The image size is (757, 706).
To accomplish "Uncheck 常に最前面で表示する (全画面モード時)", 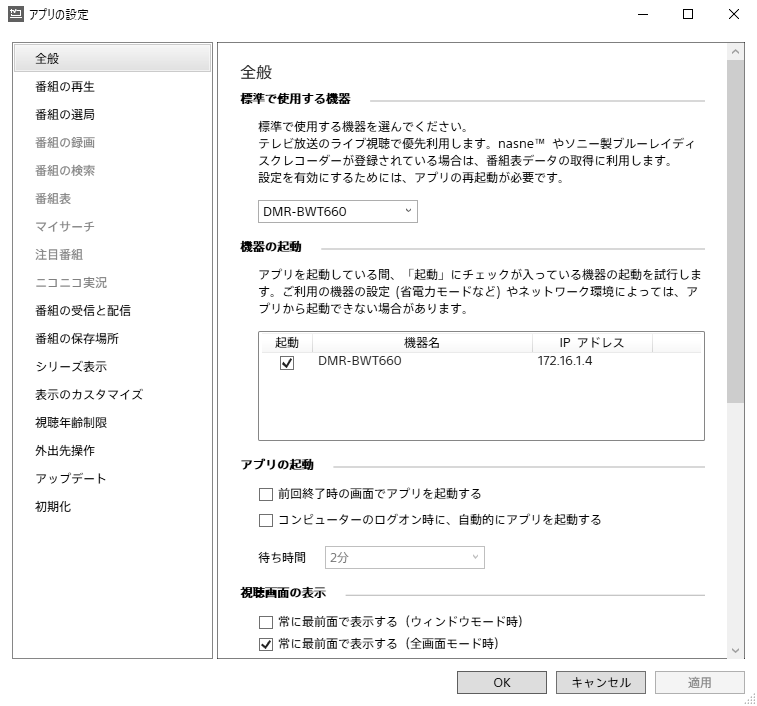I will click(x=266, y=644).
